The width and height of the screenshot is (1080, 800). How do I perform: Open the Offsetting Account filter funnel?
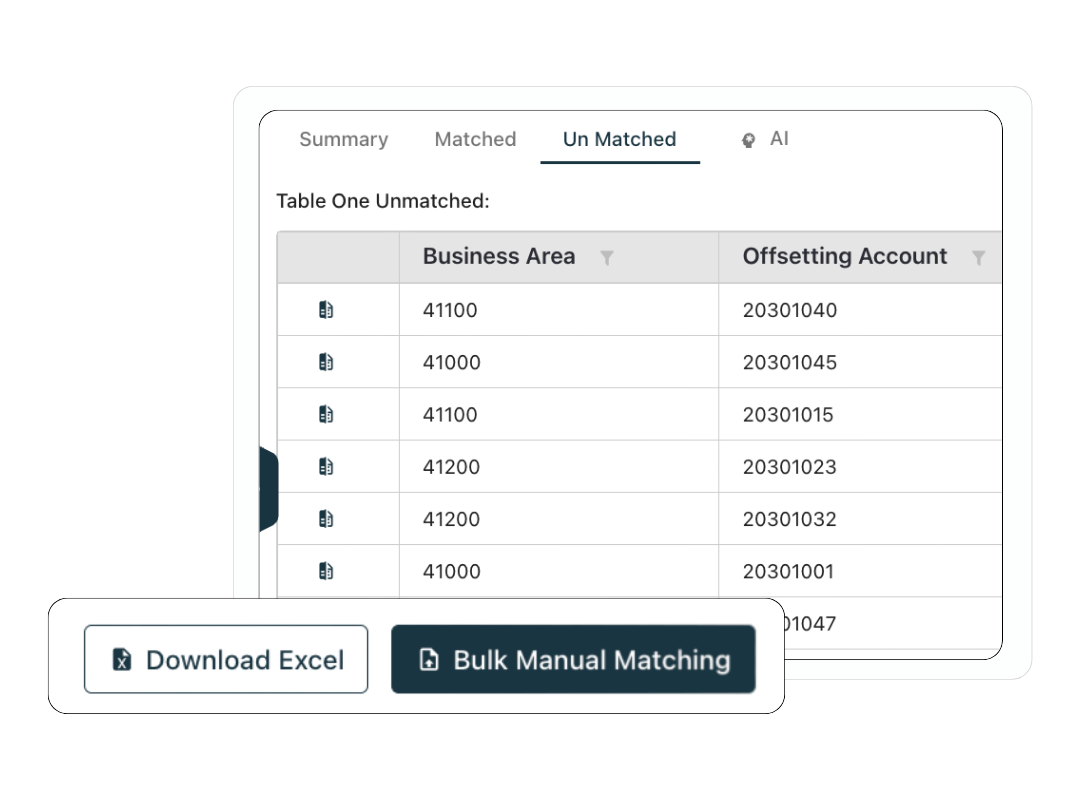978,257
